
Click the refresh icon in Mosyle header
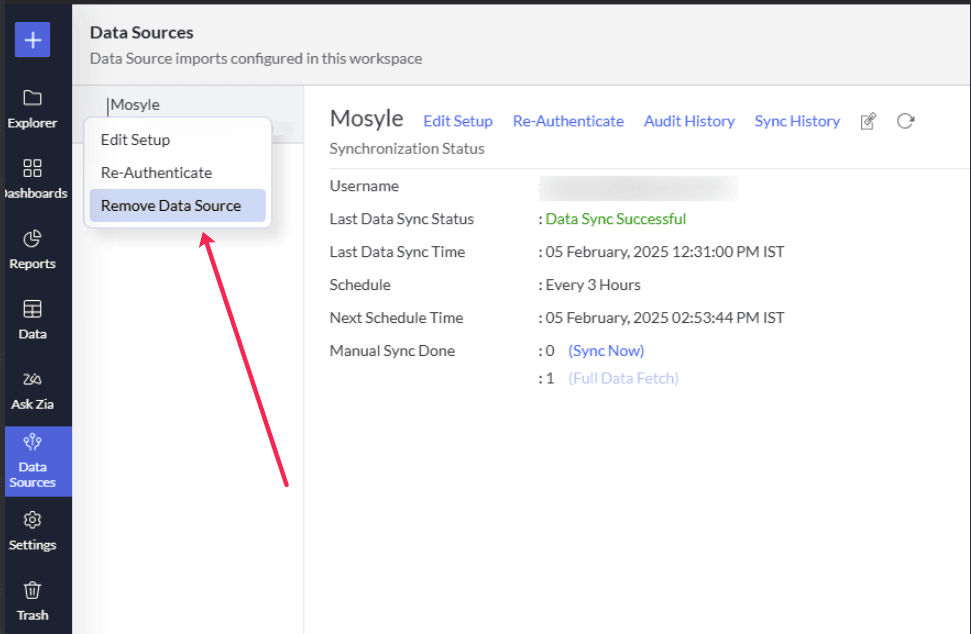(x=905, y=121)
